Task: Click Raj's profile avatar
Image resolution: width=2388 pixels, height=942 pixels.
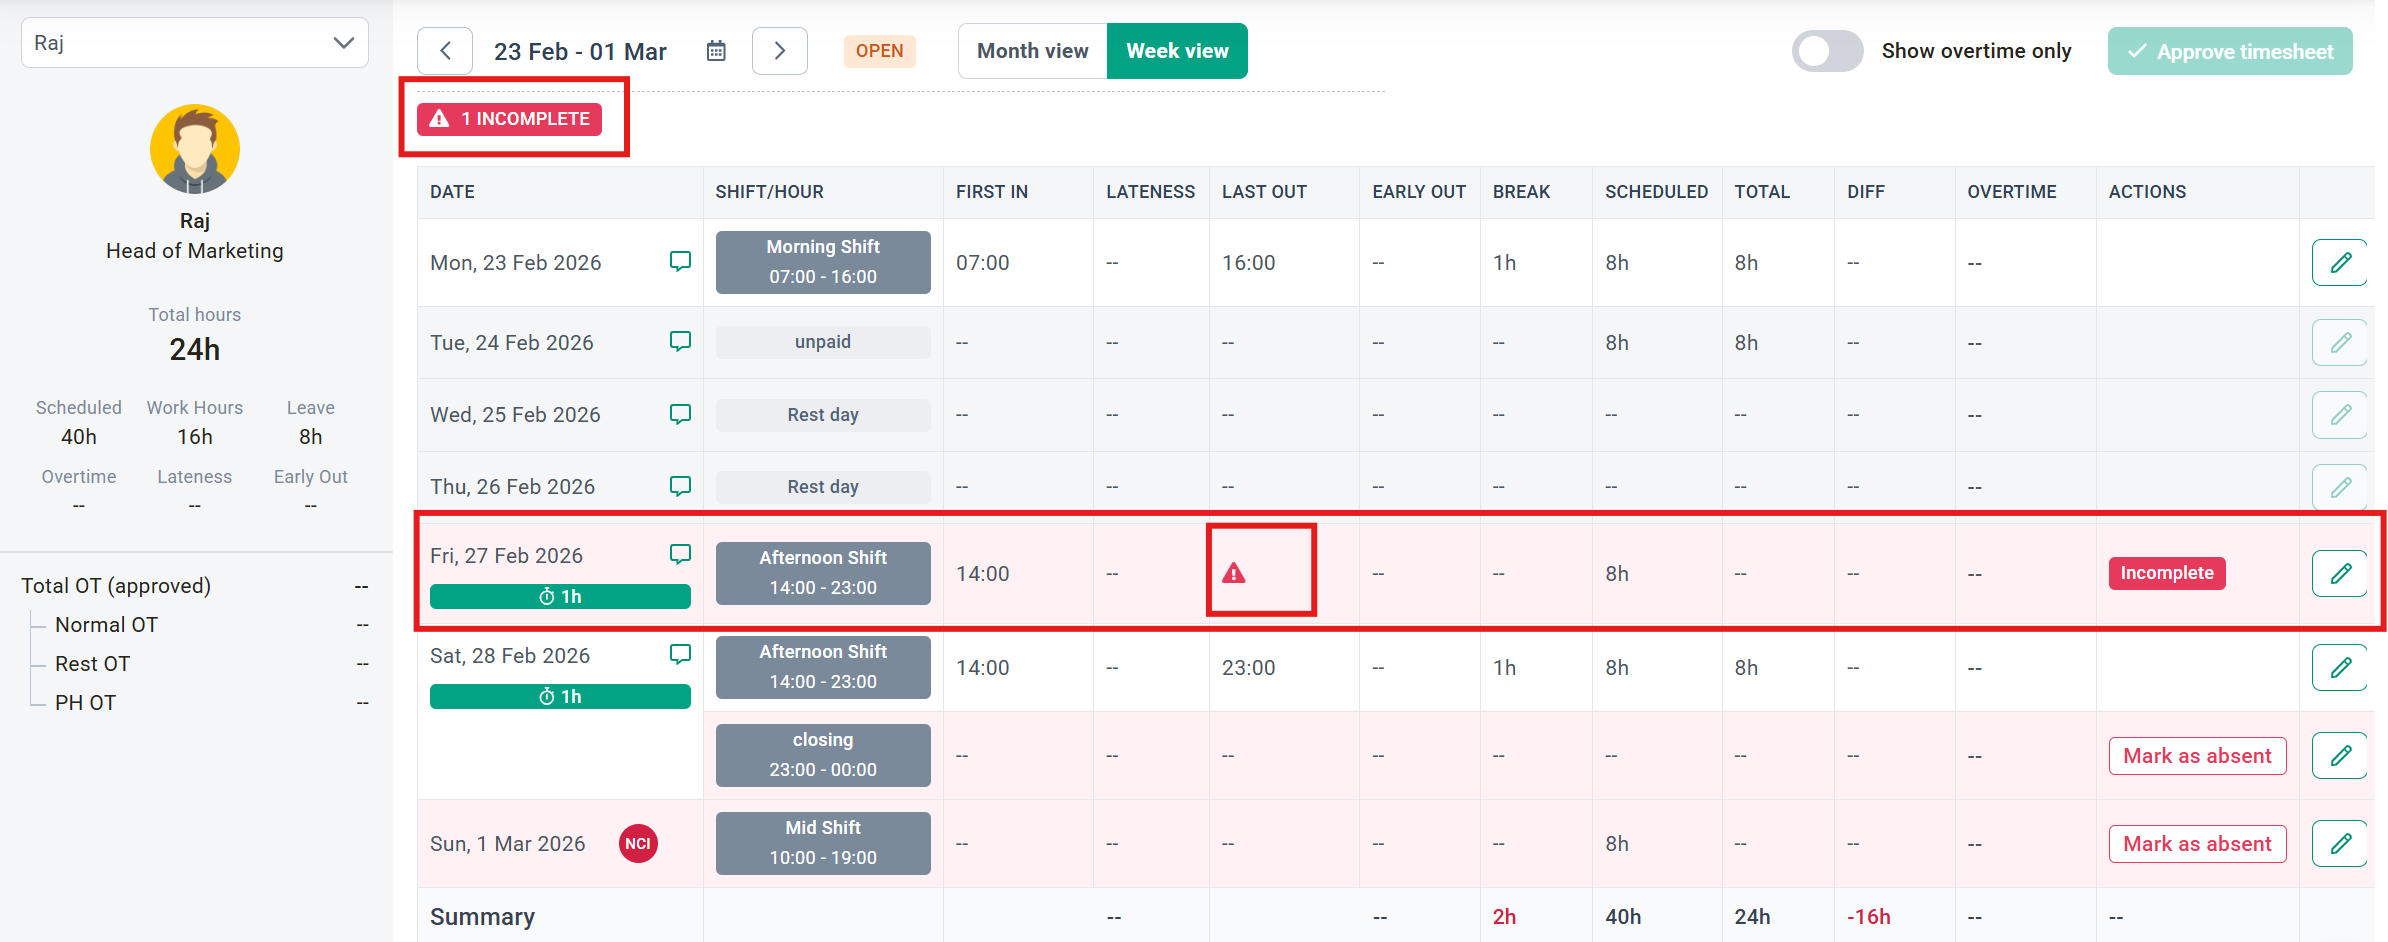Action: [x=195, y=149]
